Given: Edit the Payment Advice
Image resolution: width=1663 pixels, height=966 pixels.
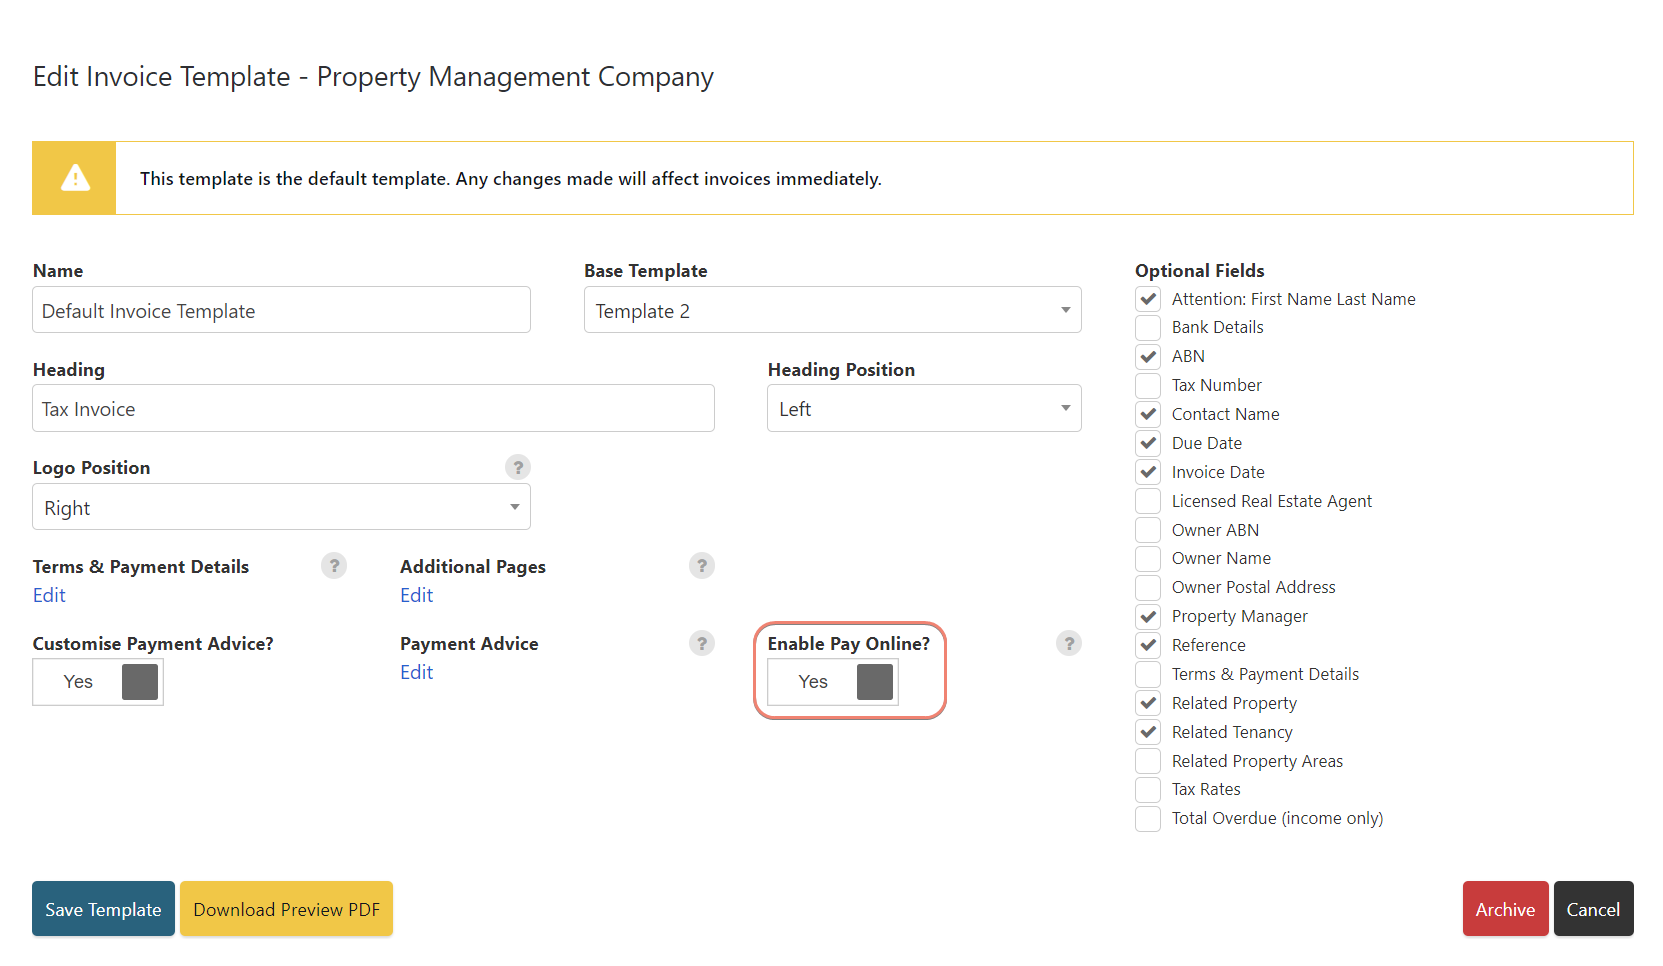Looking at the screenshot, I should 416,672.
